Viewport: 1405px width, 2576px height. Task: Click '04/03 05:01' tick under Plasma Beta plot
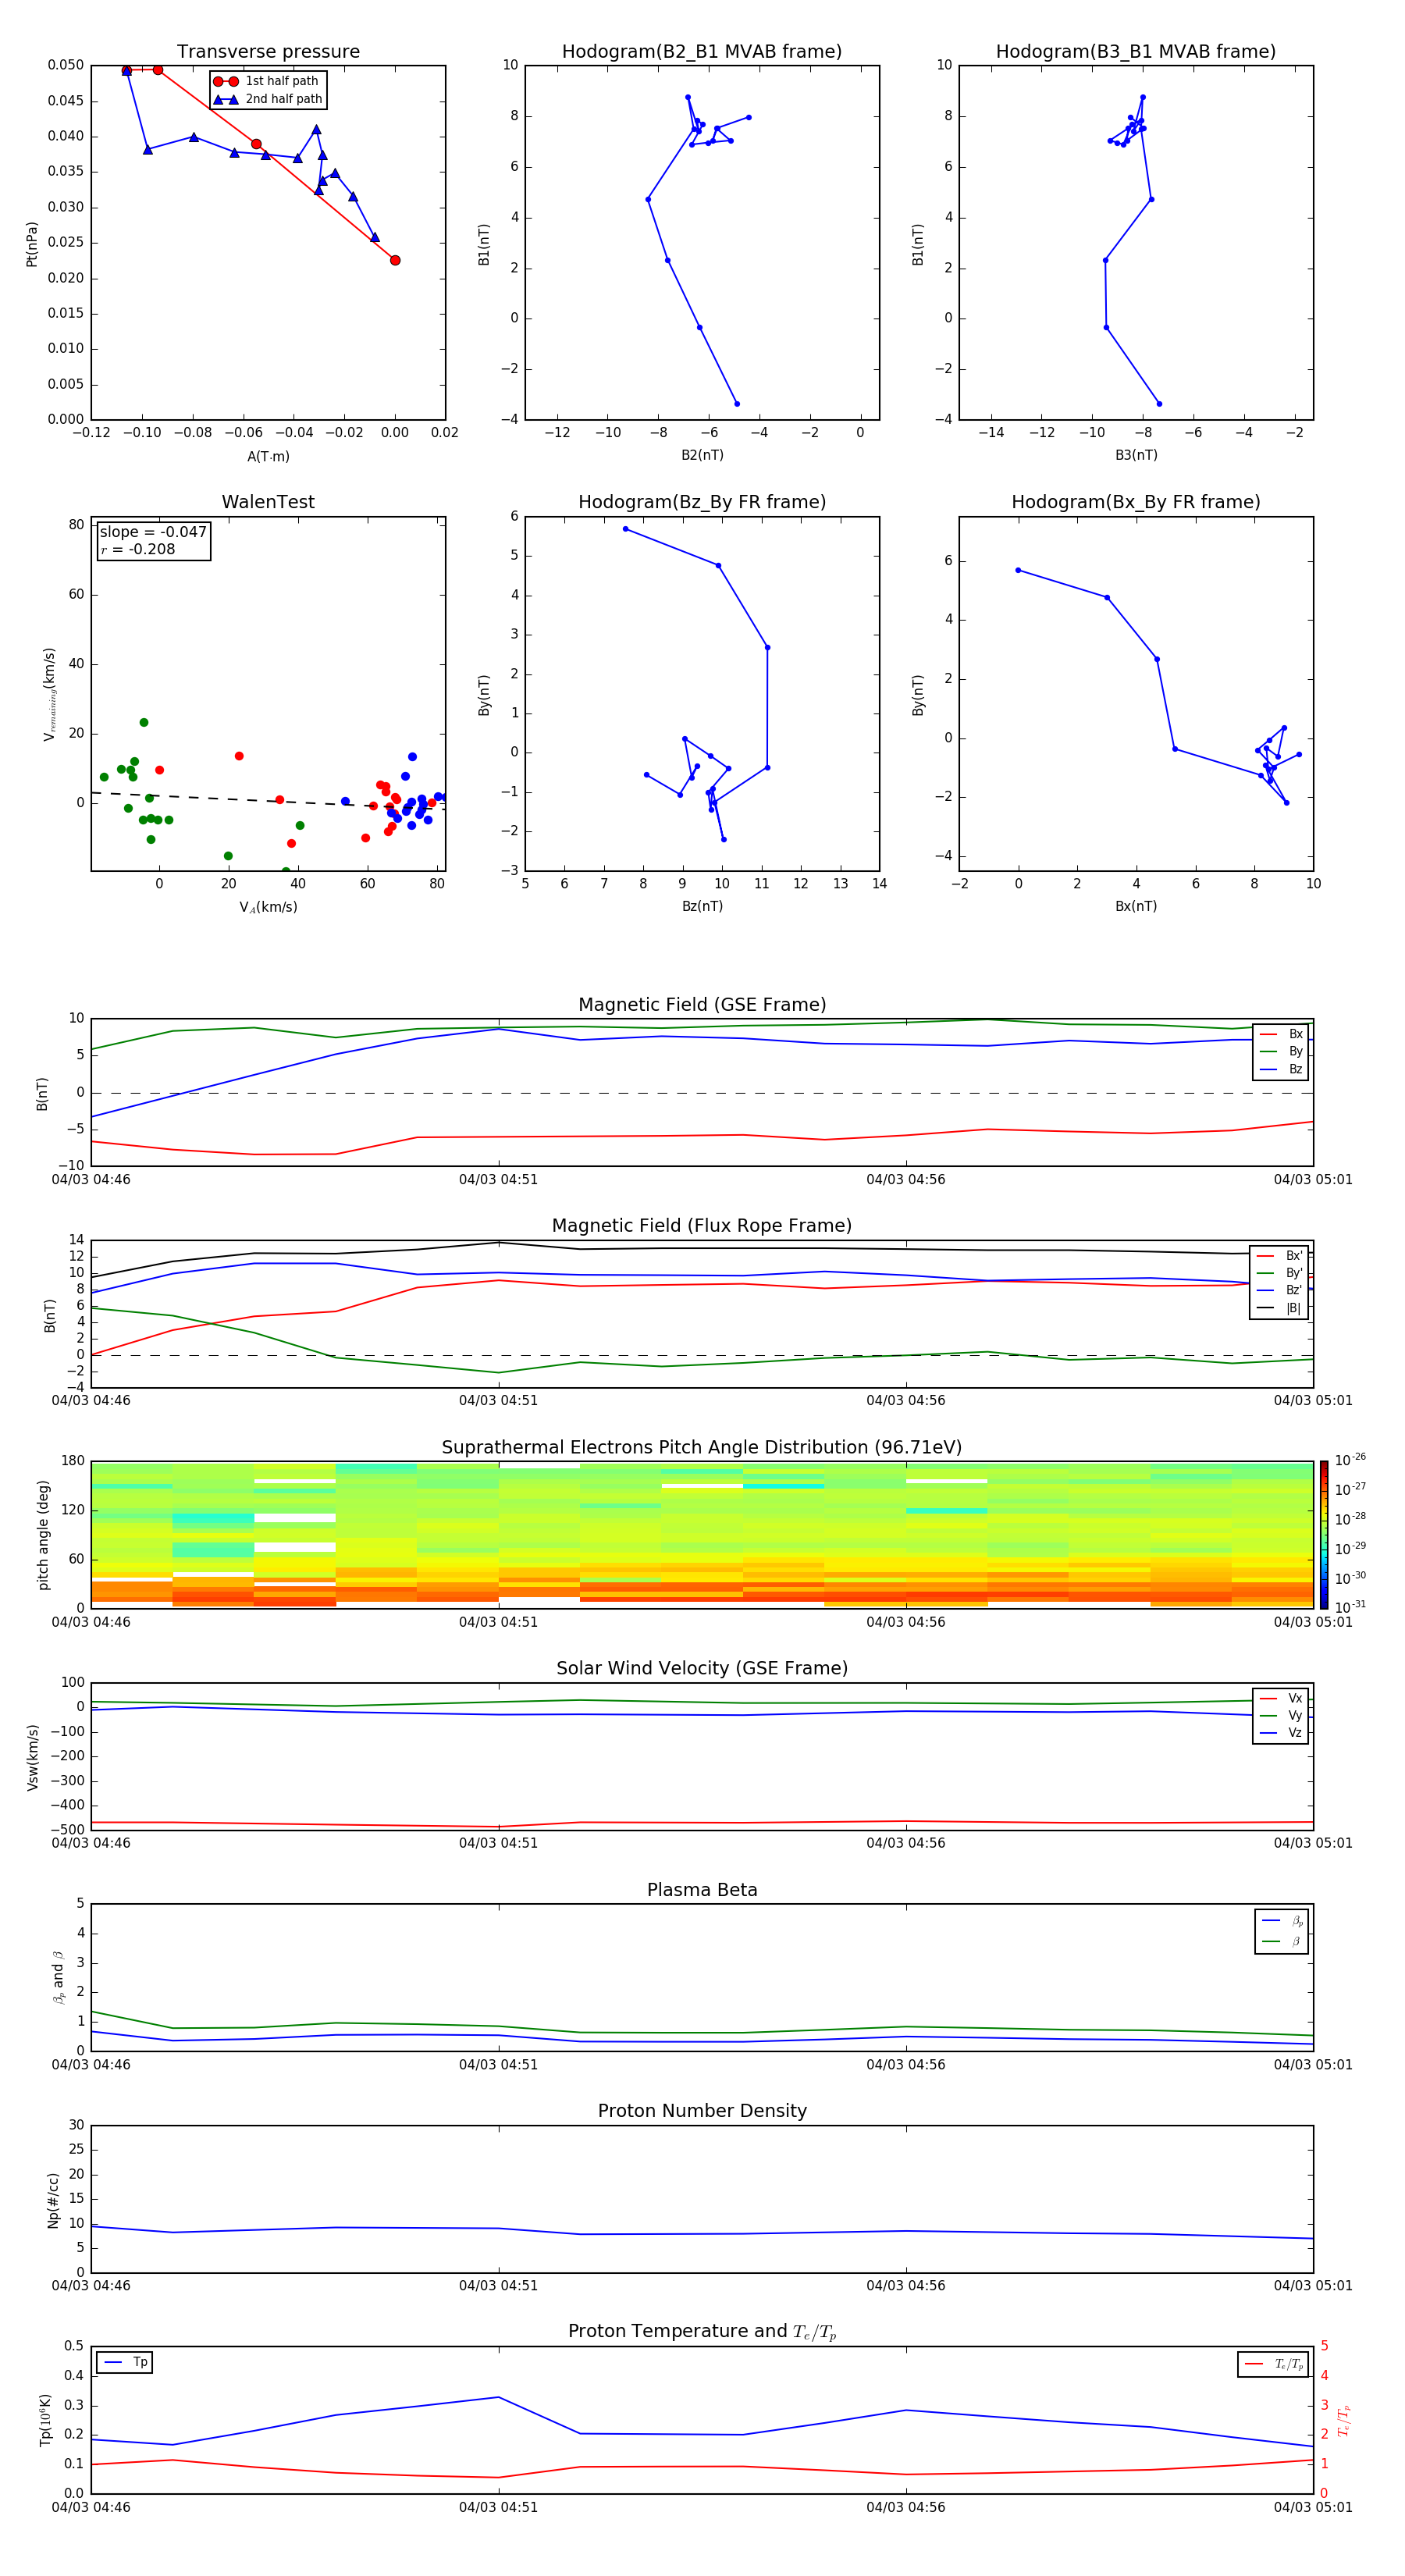tap(1313, 2065)
